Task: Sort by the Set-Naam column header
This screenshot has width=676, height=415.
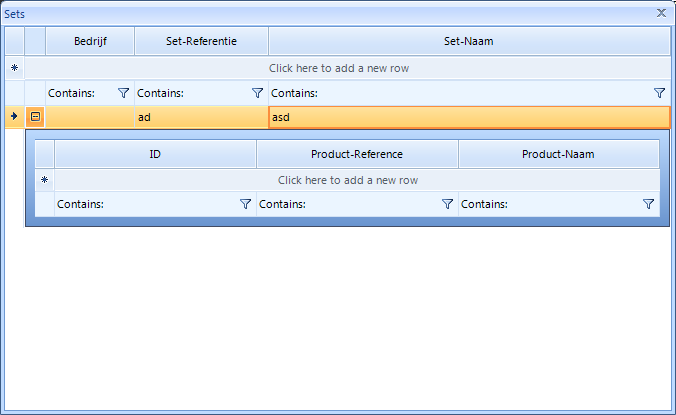Action: pos(468,42)
